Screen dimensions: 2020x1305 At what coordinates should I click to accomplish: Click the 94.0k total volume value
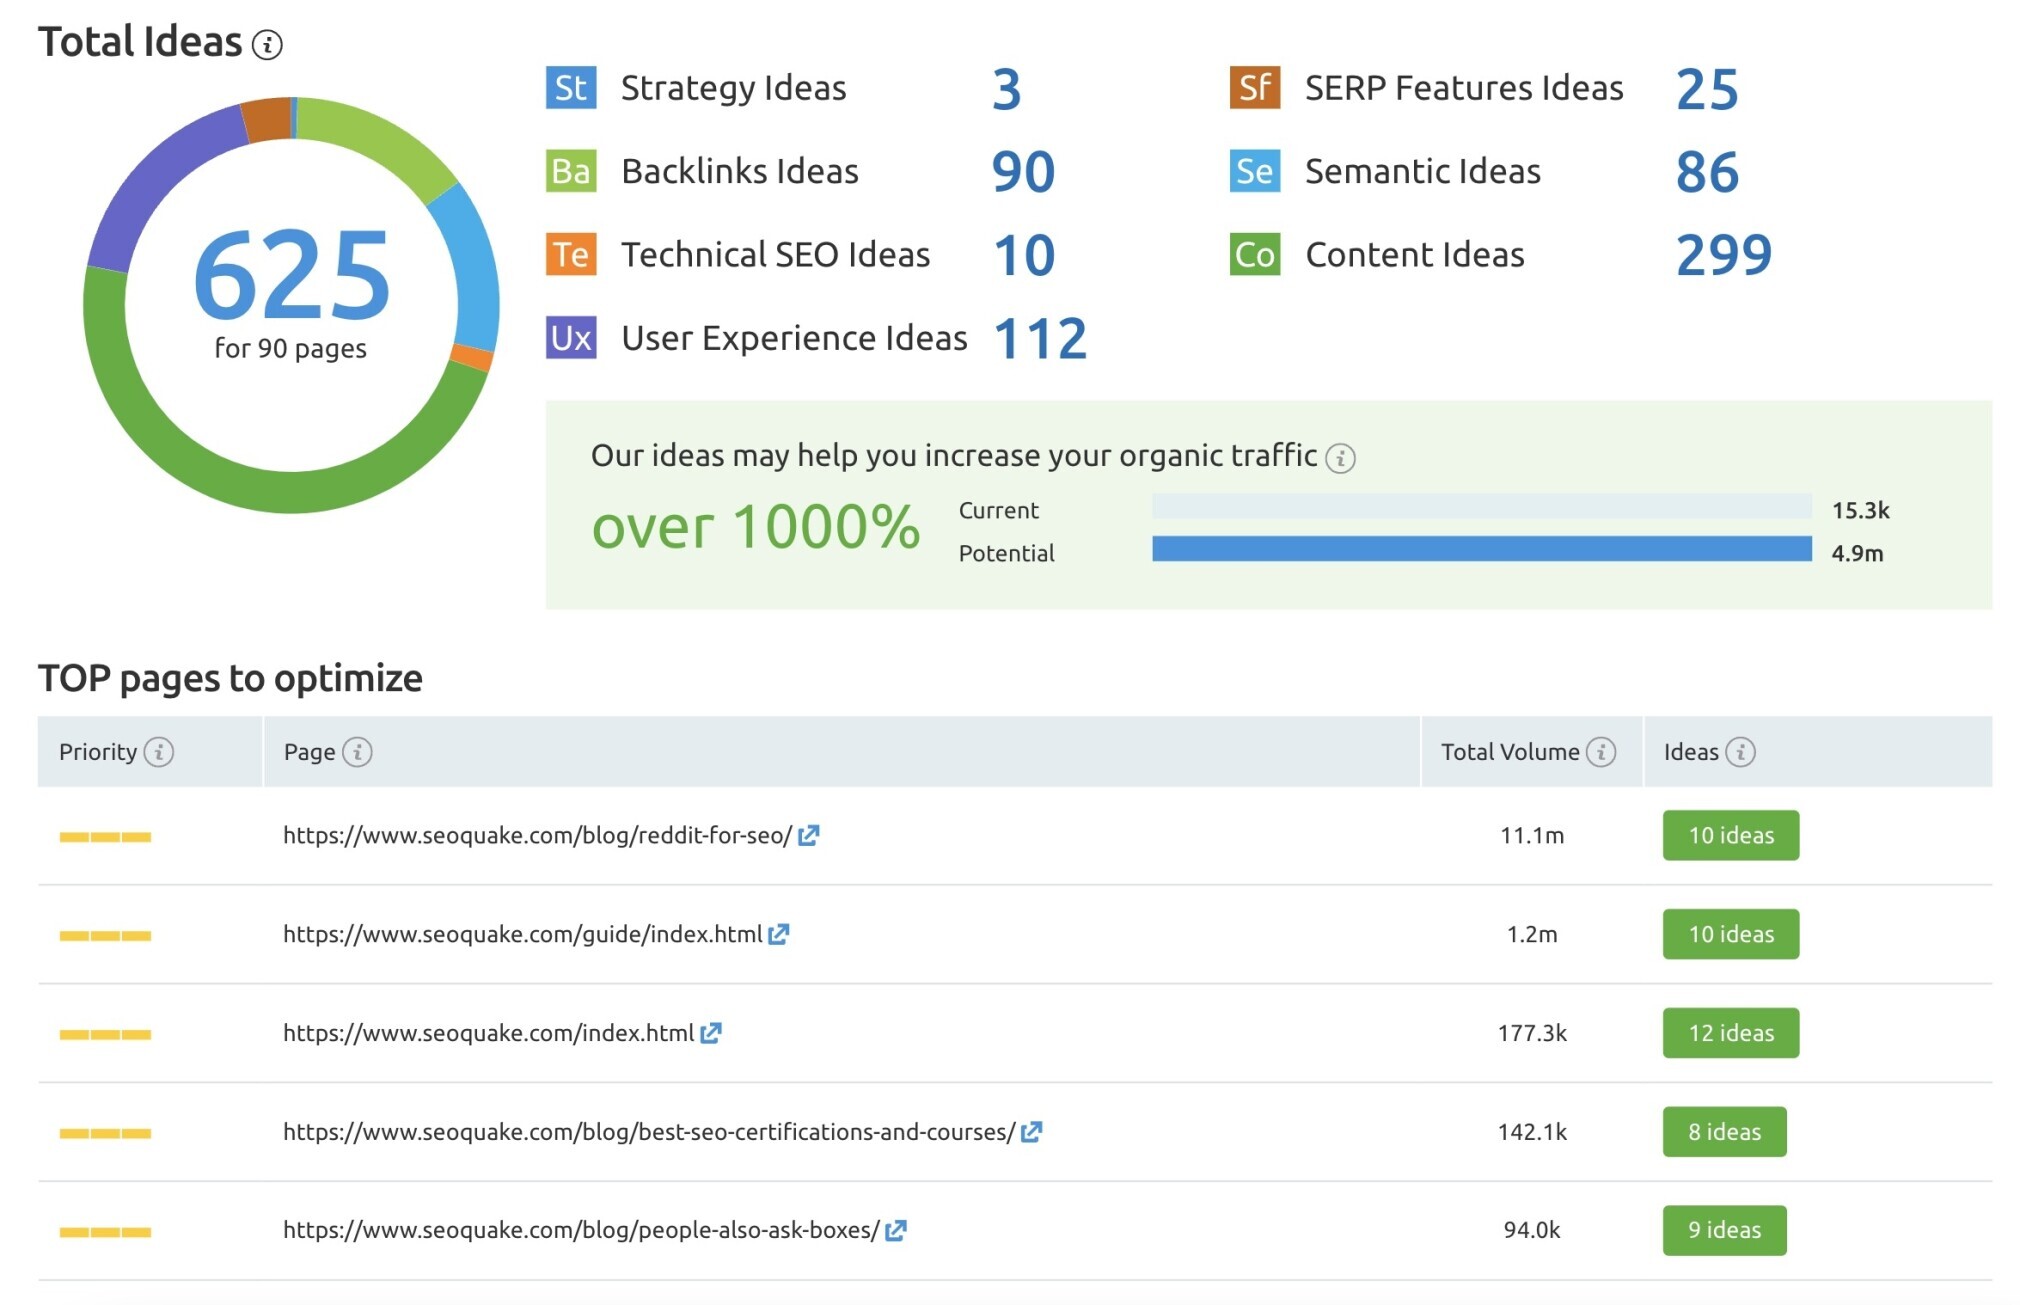(1532, 1231)
